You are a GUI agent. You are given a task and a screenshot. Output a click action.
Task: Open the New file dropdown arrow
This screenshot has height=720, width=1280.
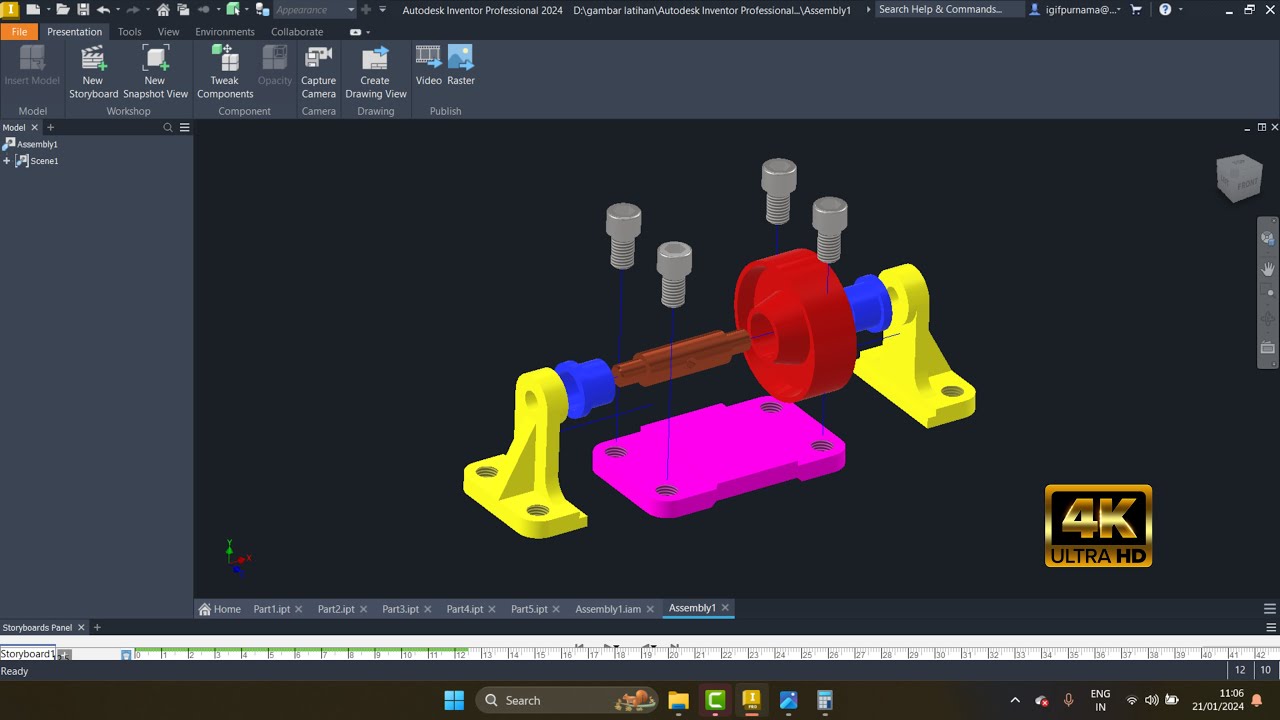[x=47, y=9]
